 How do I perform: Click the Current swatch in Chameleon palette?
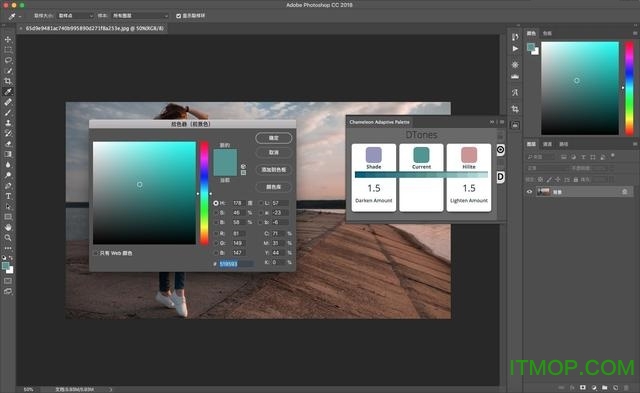(x=421, y=155)
